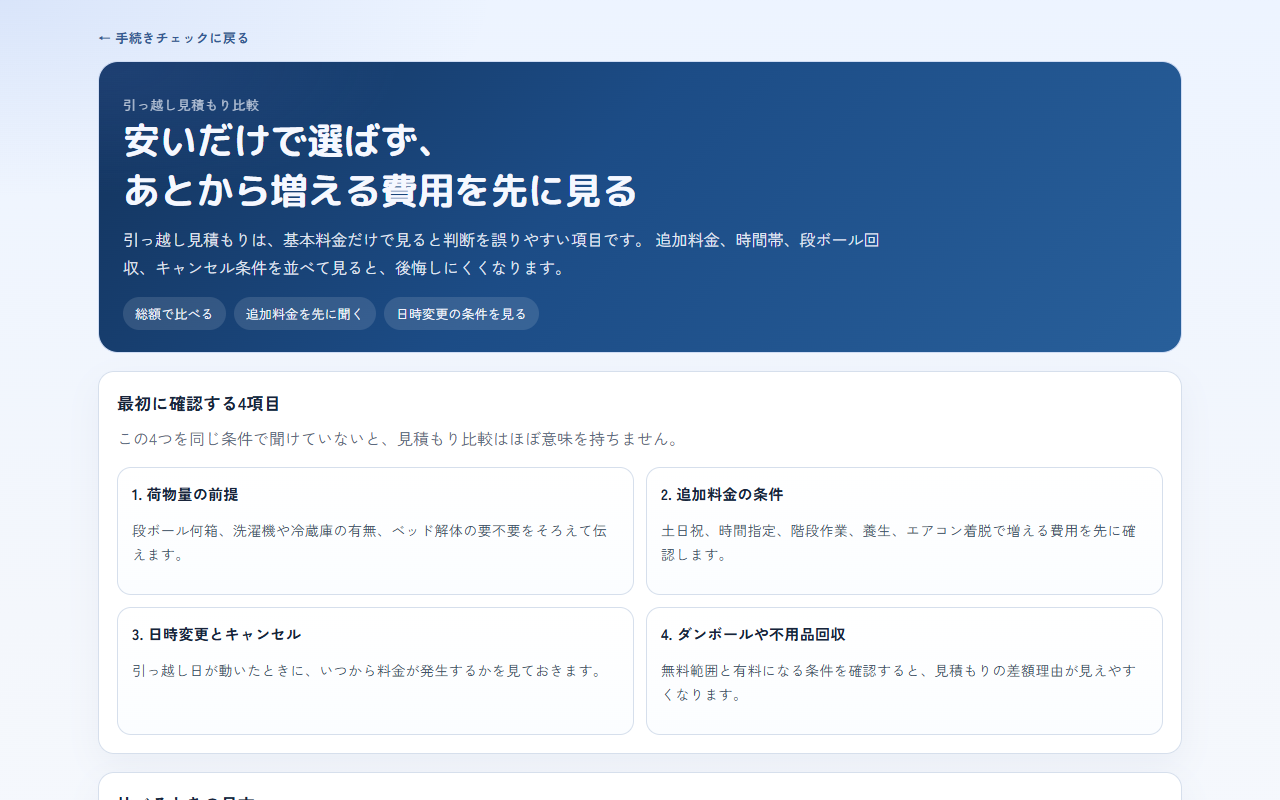Click the headline 安いだけで選ばず、
The height and width of the screenshot is (800, 1280).
pyautogui.click(x=280, y=141)
